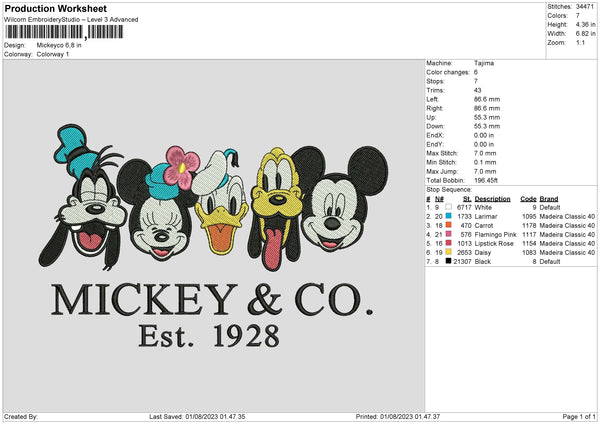Click the Carrot brand 'Madeira Classic 40'
The image size is (600, 424).
(567, 226)
